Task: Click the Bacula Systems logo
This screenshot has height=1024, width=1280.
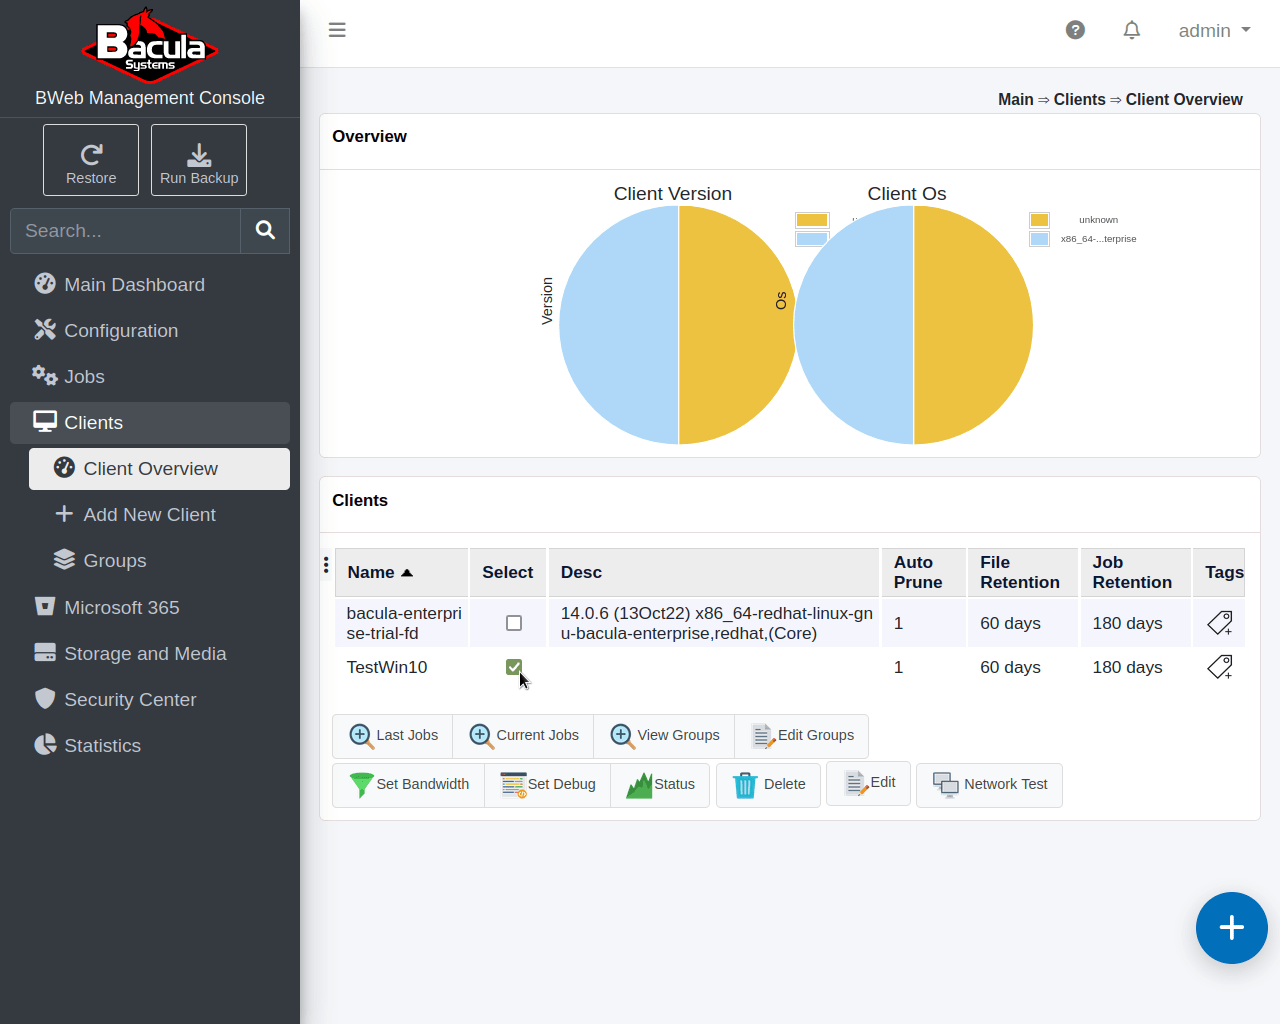Action: pos(150,45)
